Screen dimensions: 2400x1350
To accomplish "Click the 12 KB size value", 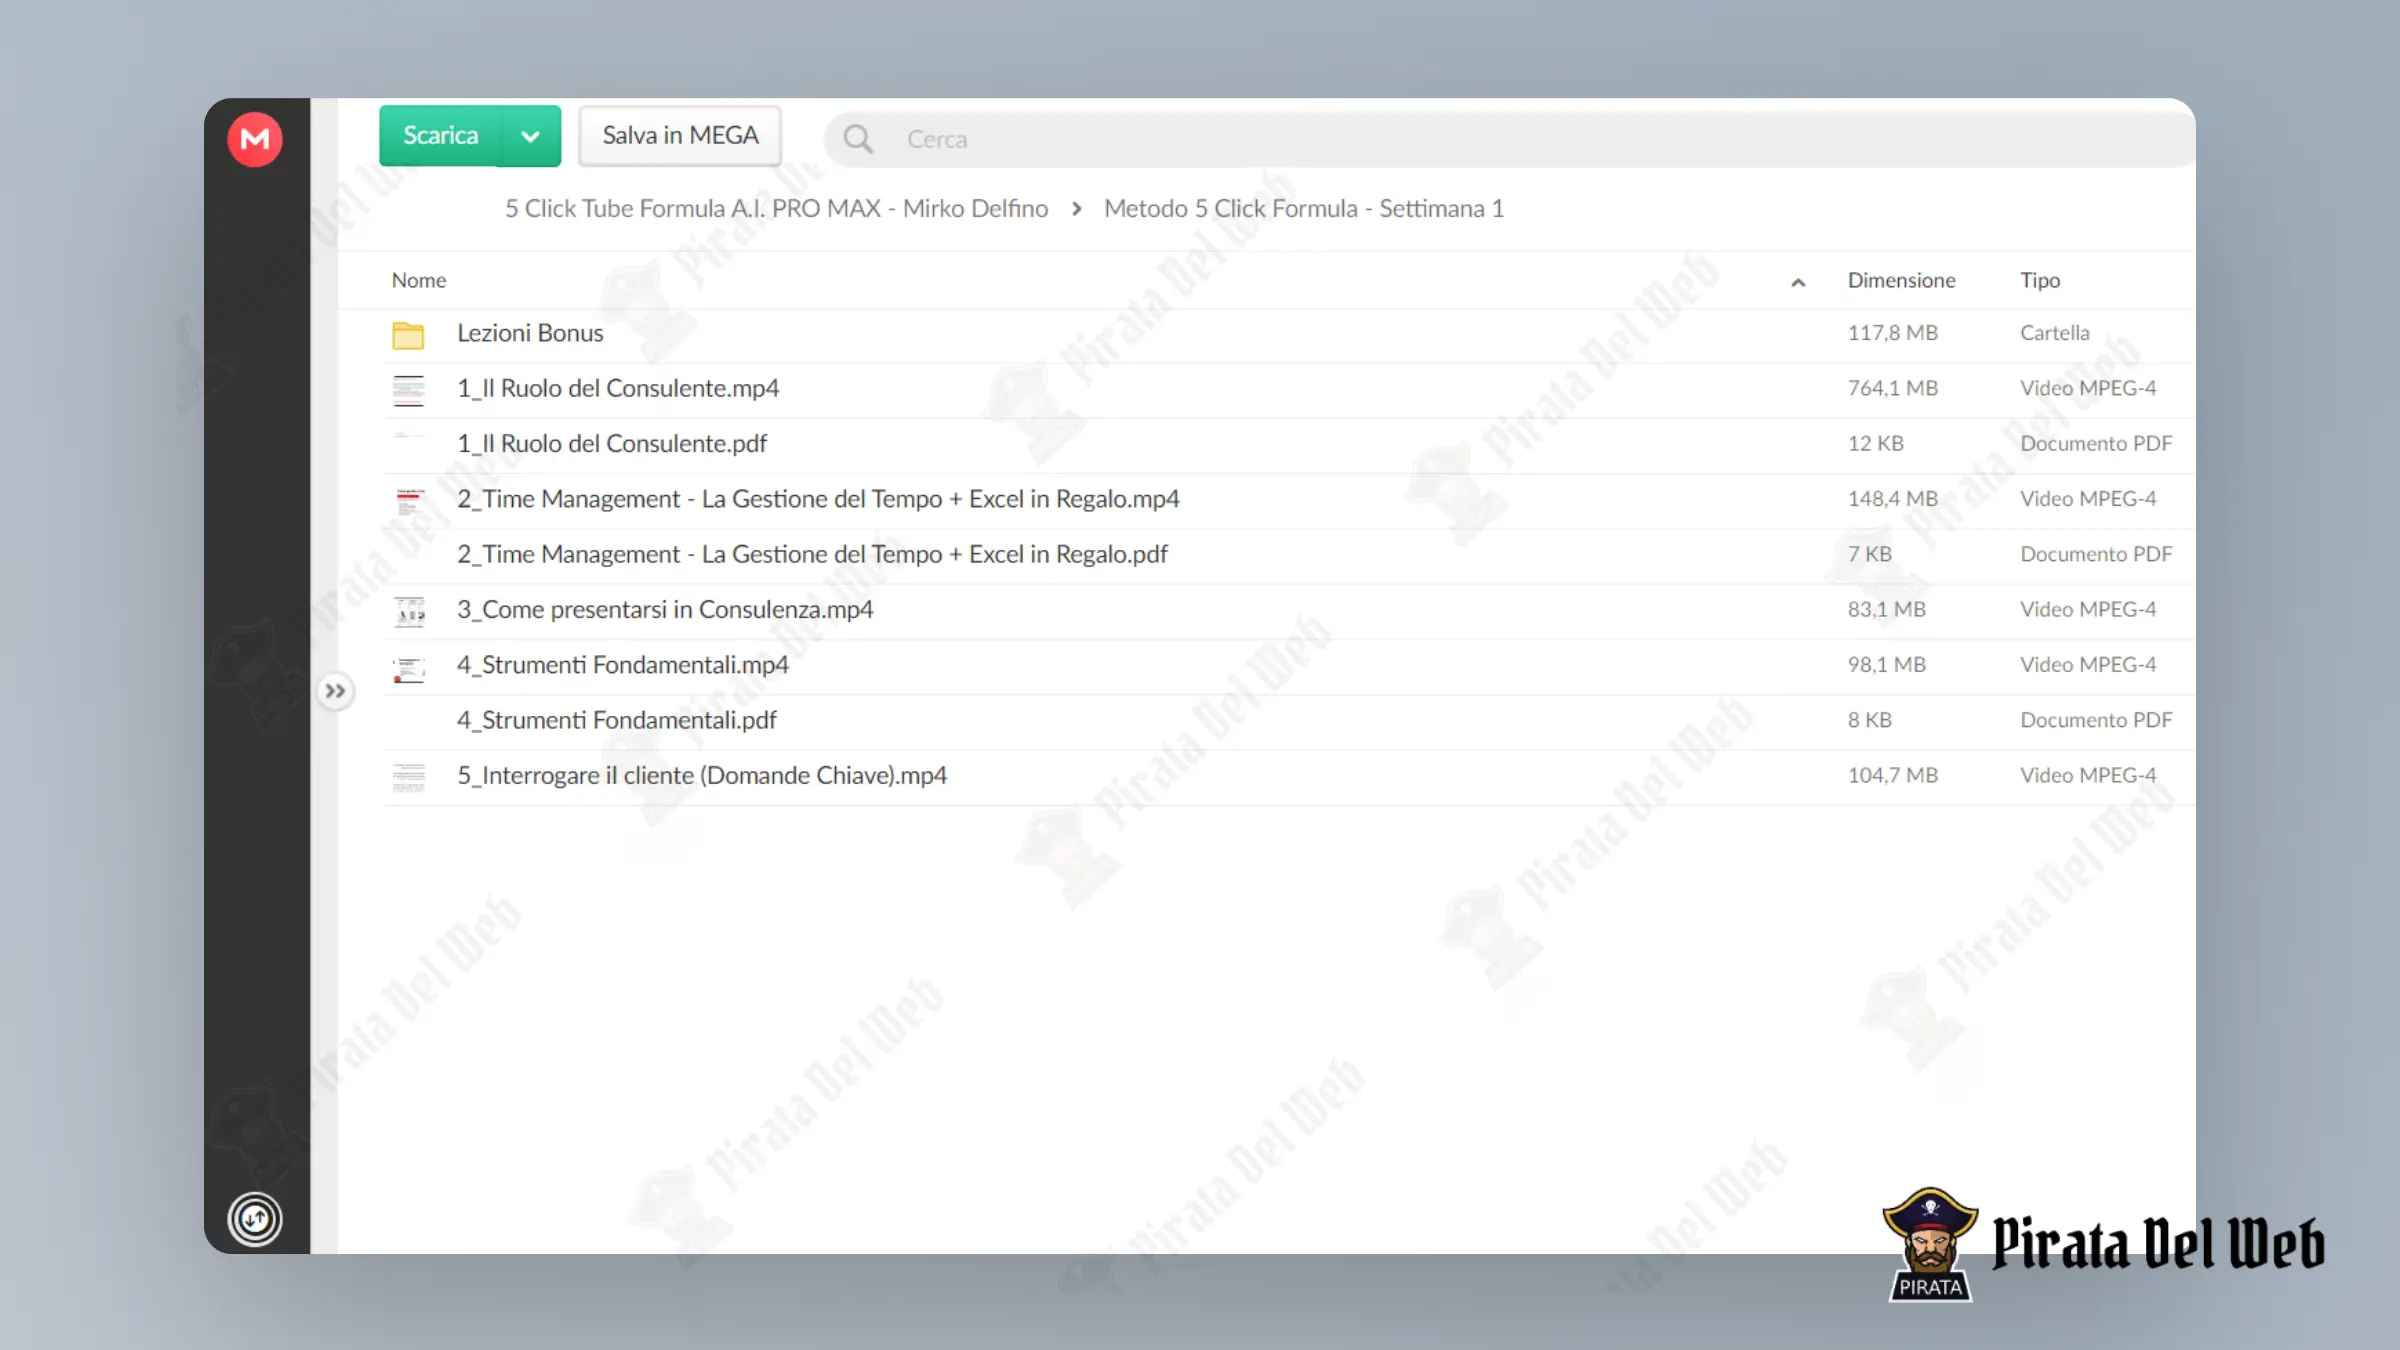I will (1875, 443).
